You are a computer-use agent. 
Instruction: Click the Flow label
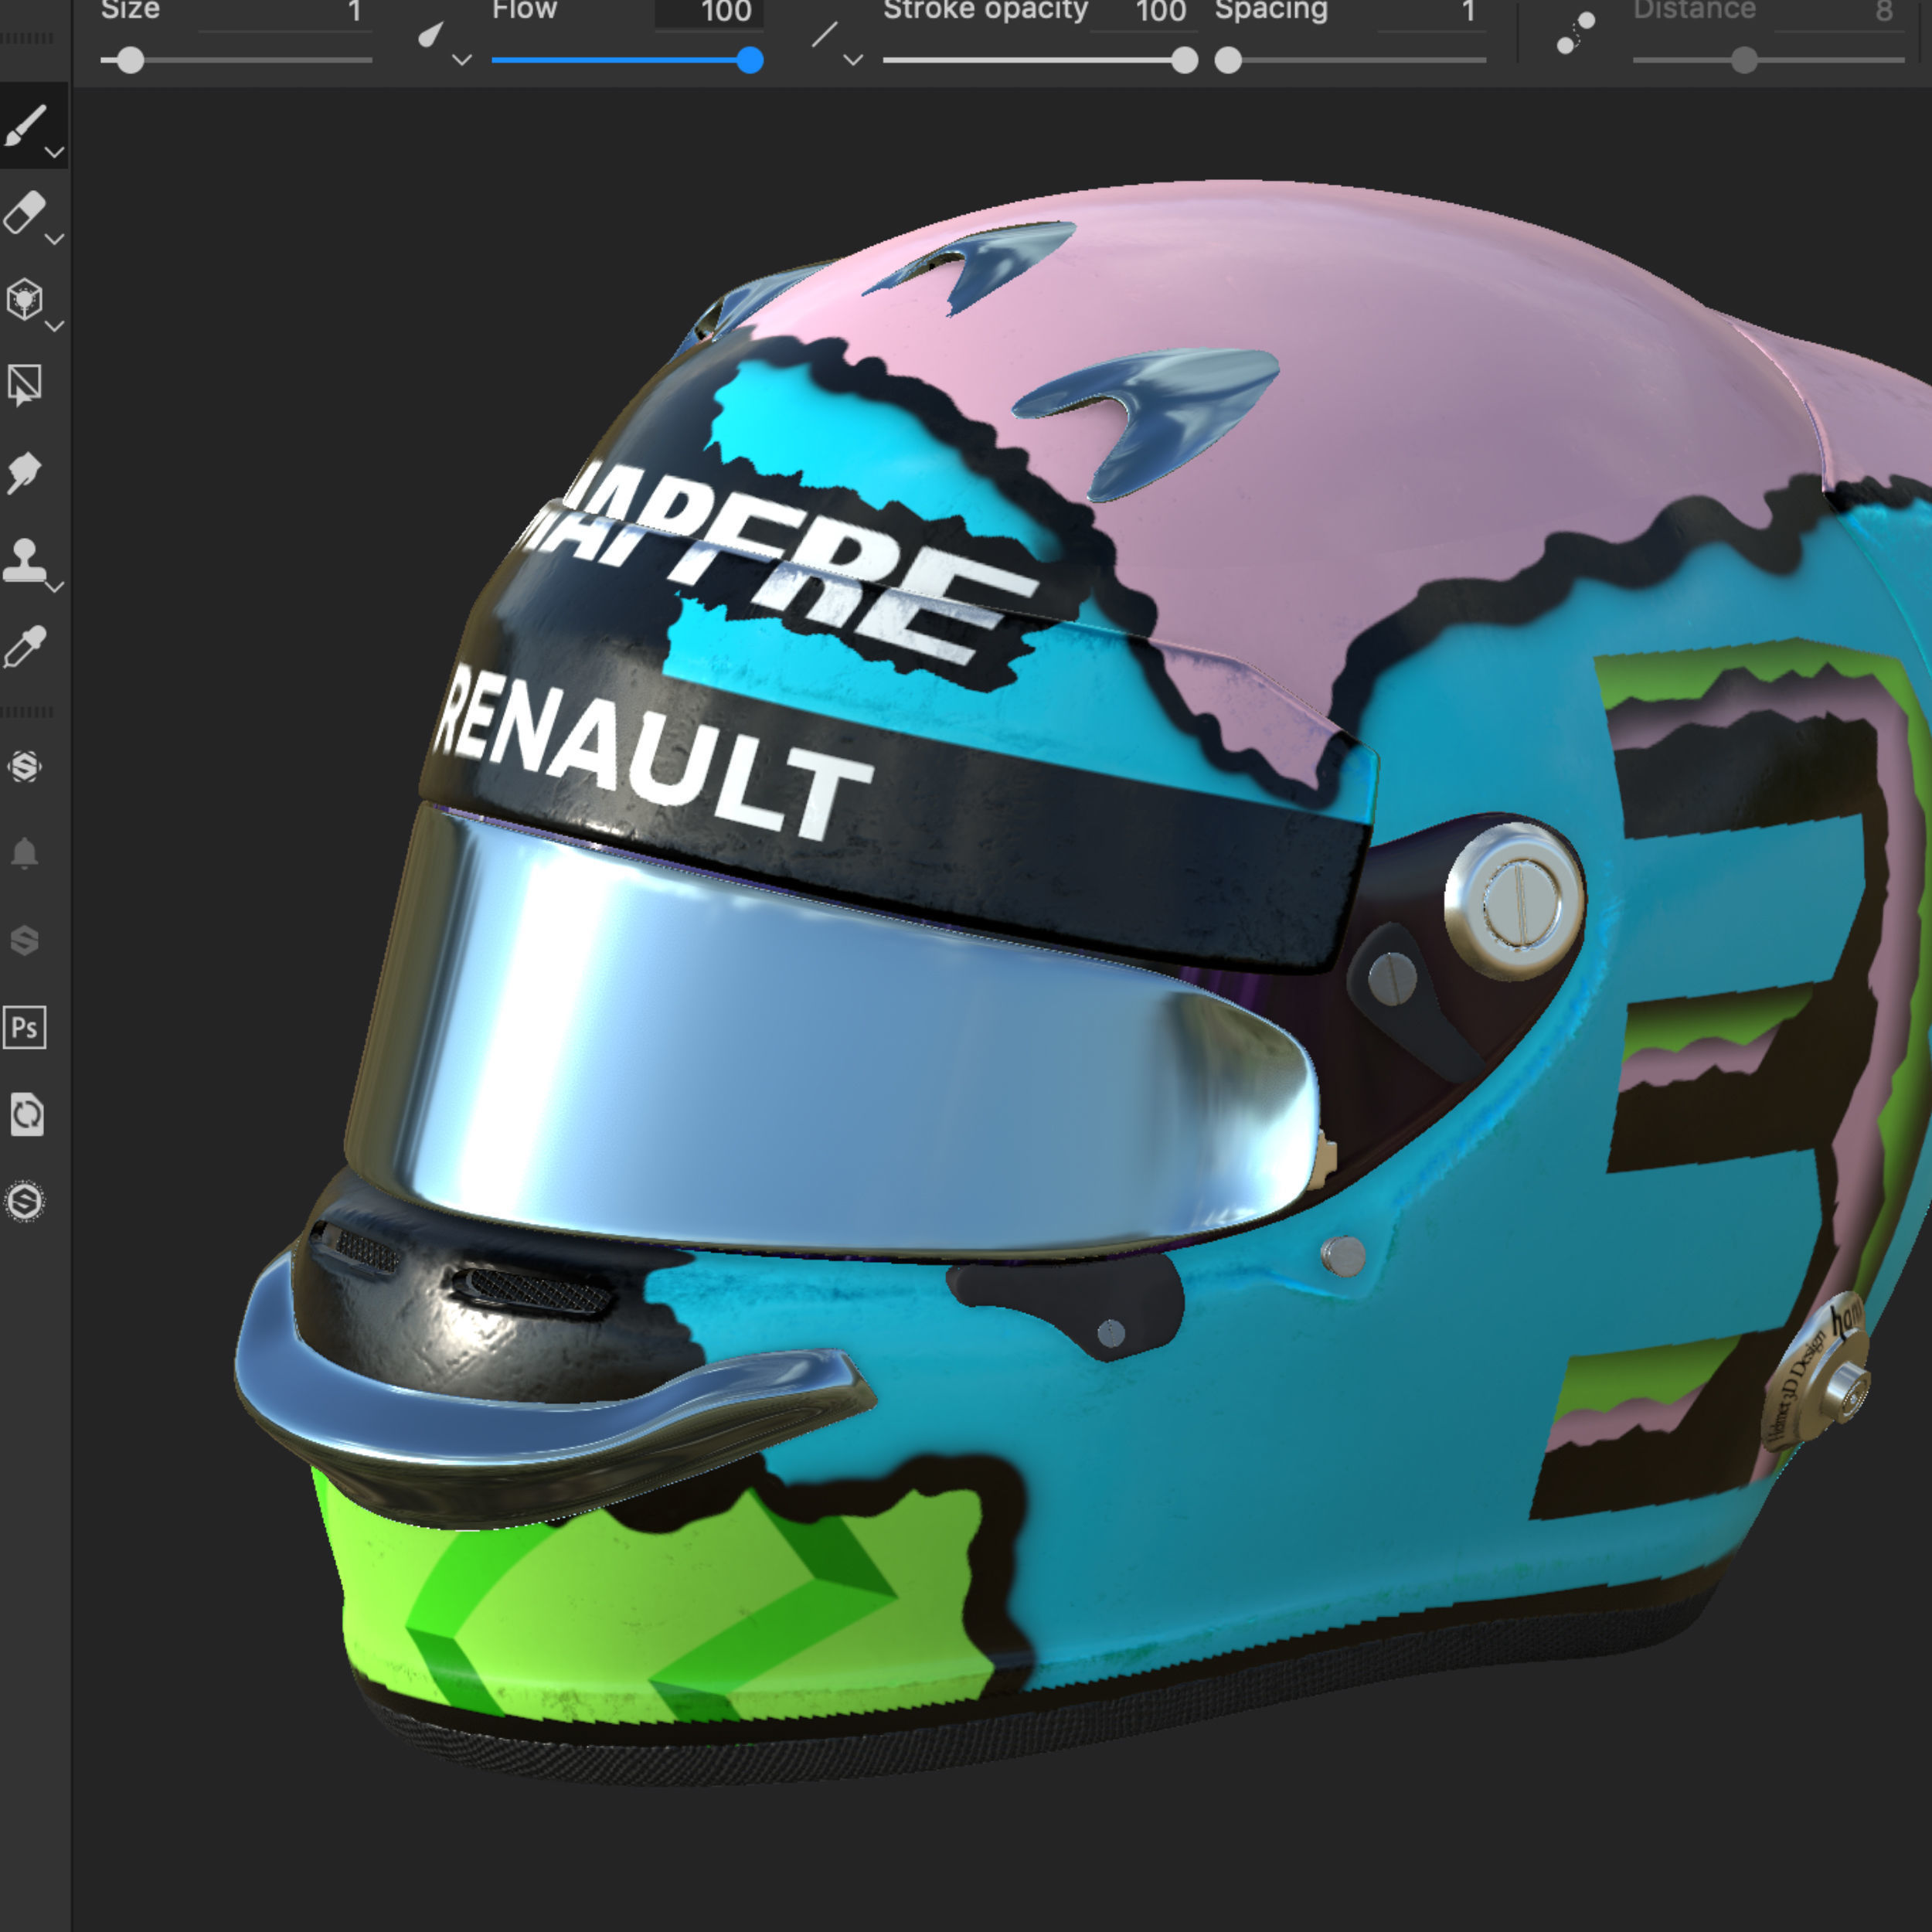524,10
